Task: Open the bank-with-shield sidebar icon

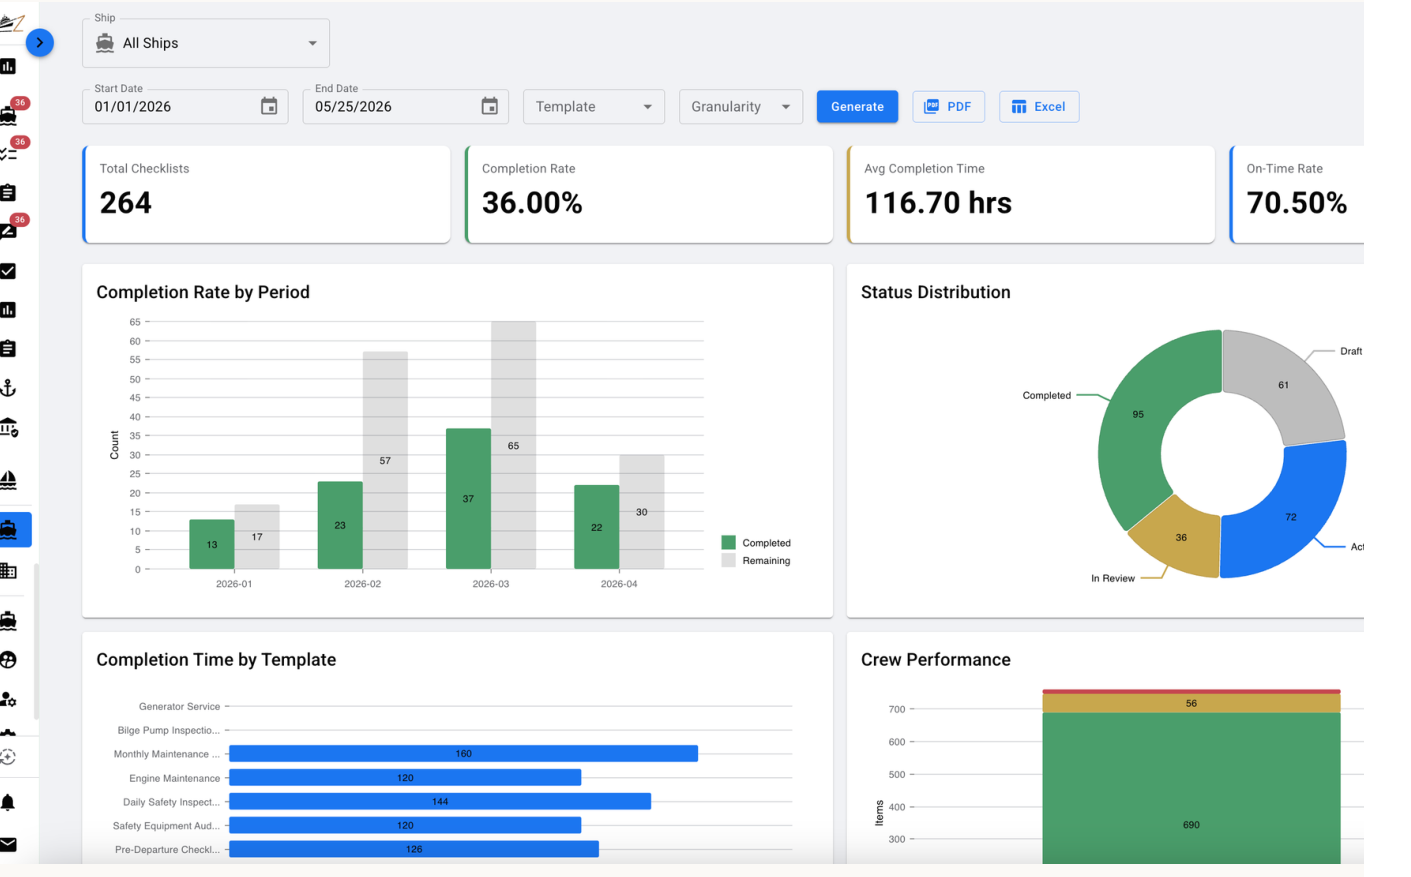Action: pos(9,428)
